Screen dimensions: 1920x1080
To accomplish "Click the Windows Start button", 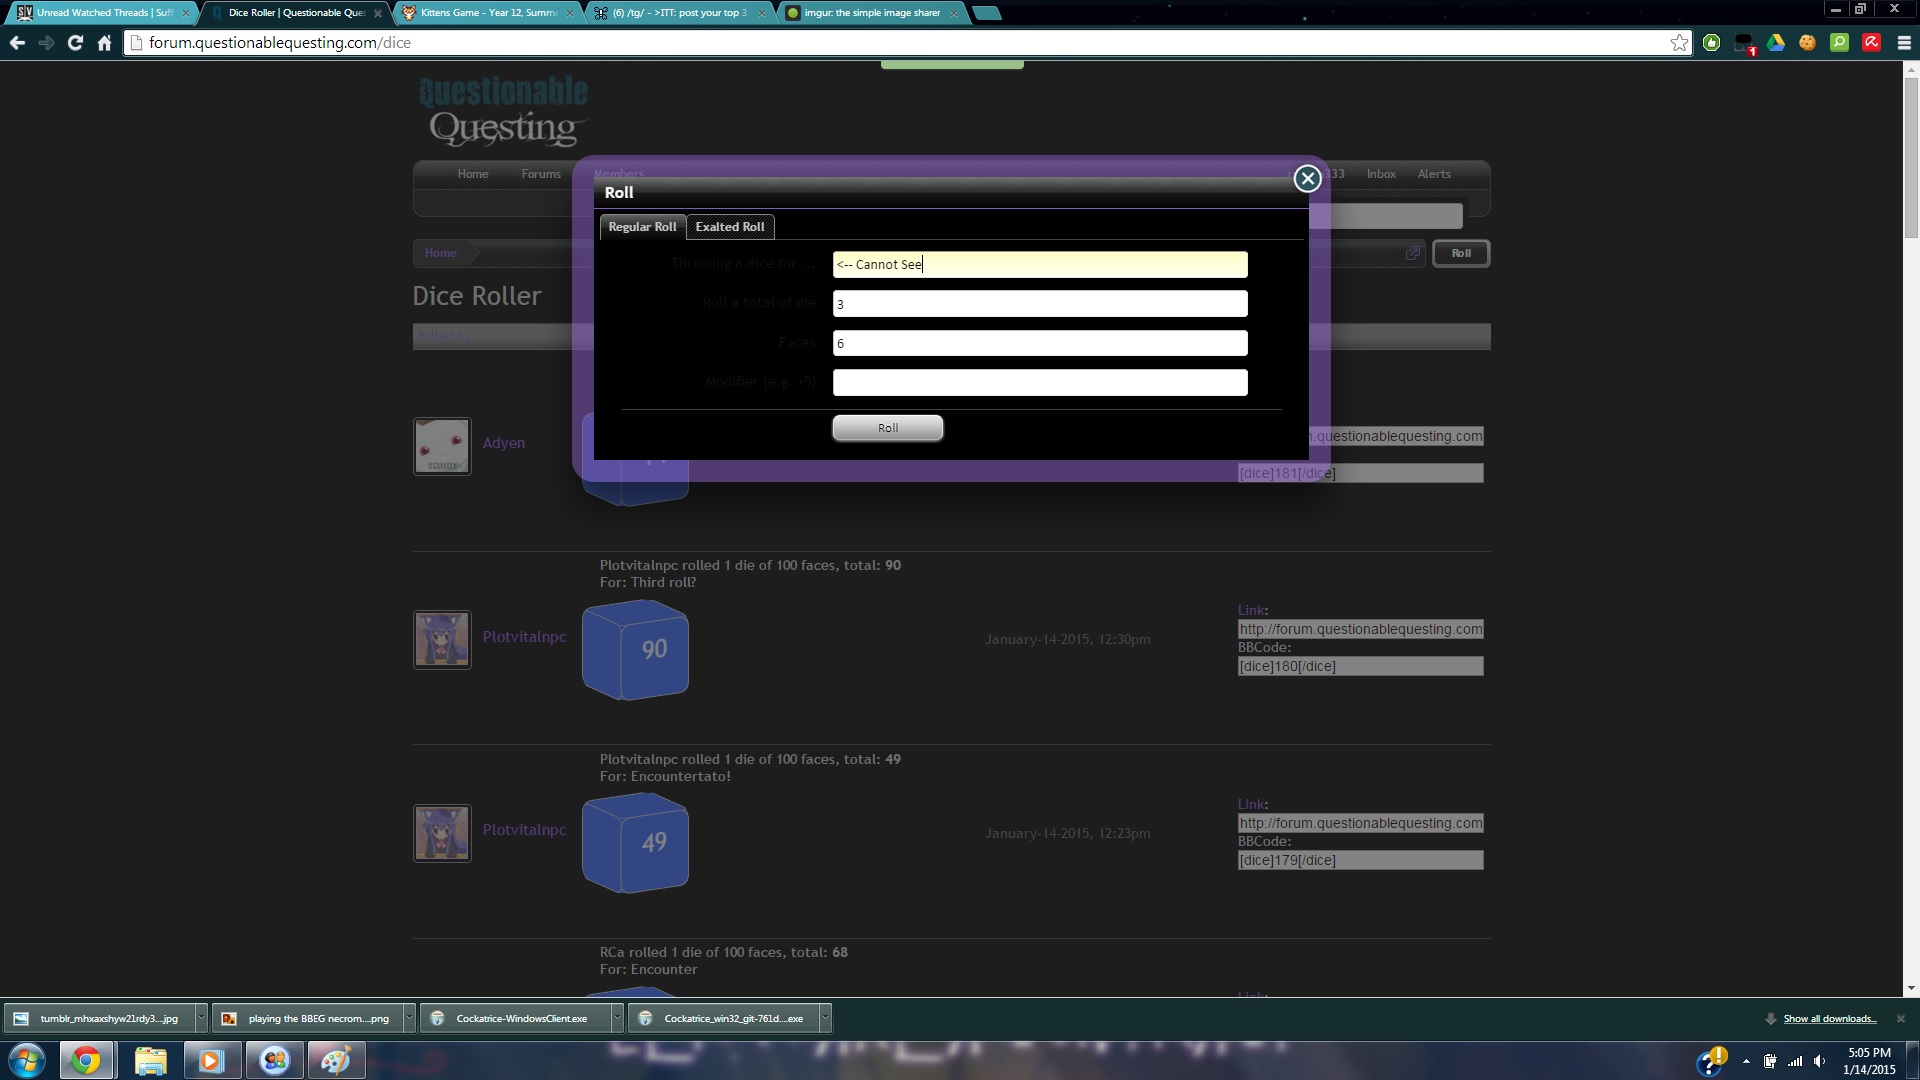I will 27,1060.
